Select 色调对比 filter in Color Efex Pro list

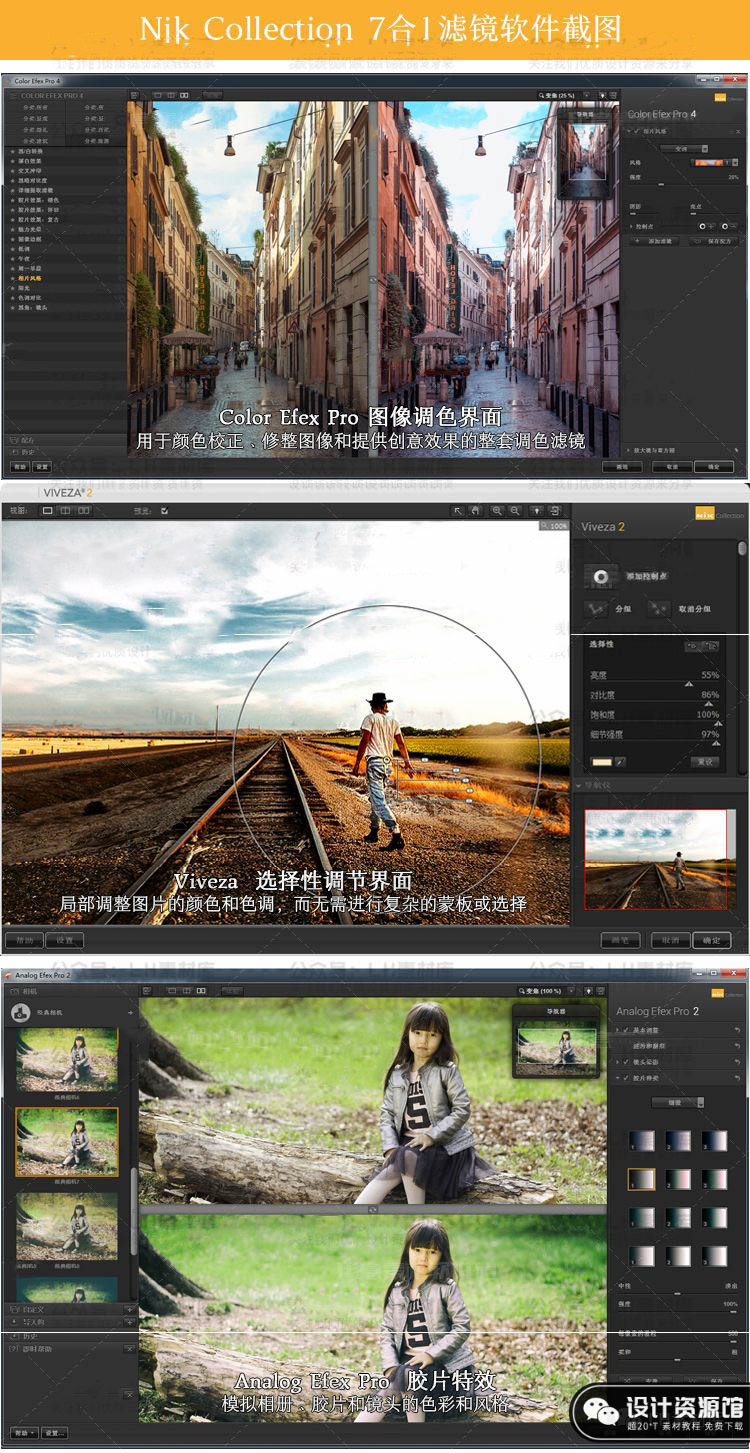click(31, 297)
